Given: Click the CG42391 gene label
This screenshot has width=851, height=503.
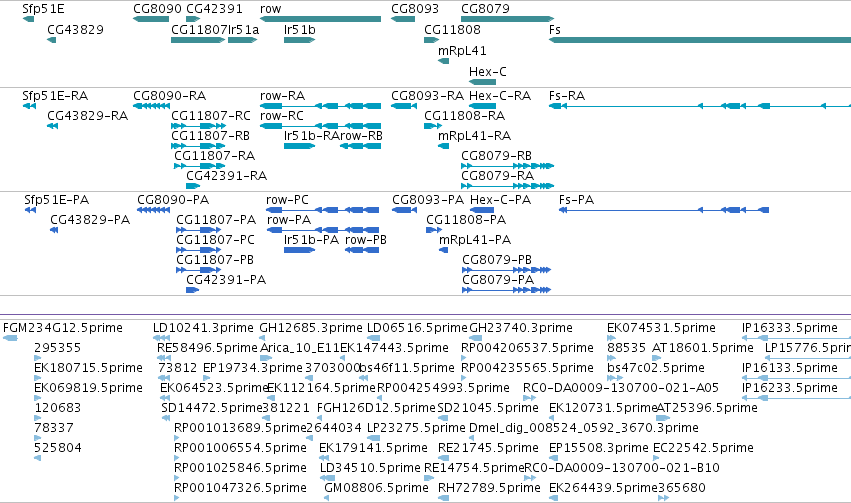Looking at the screenshot, I should (214, 9).
